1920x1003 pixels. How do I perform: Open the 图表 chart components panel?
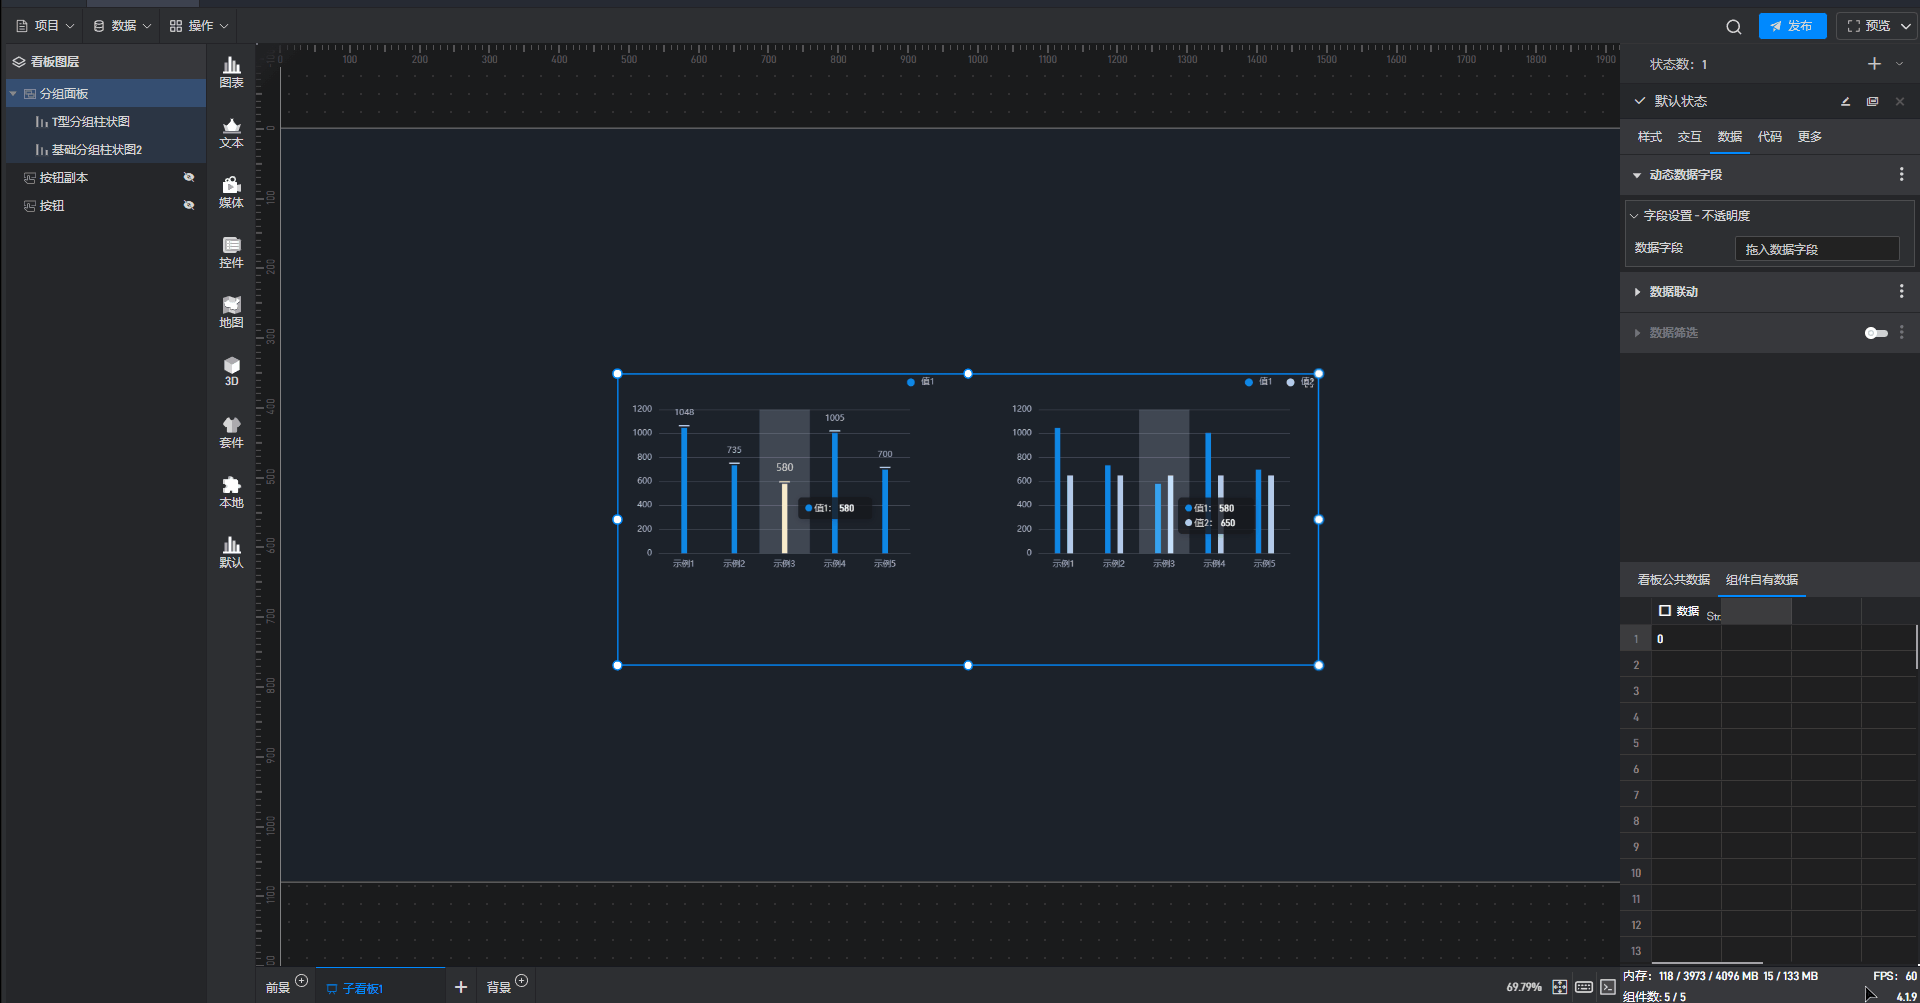click(x=231, y=72)
